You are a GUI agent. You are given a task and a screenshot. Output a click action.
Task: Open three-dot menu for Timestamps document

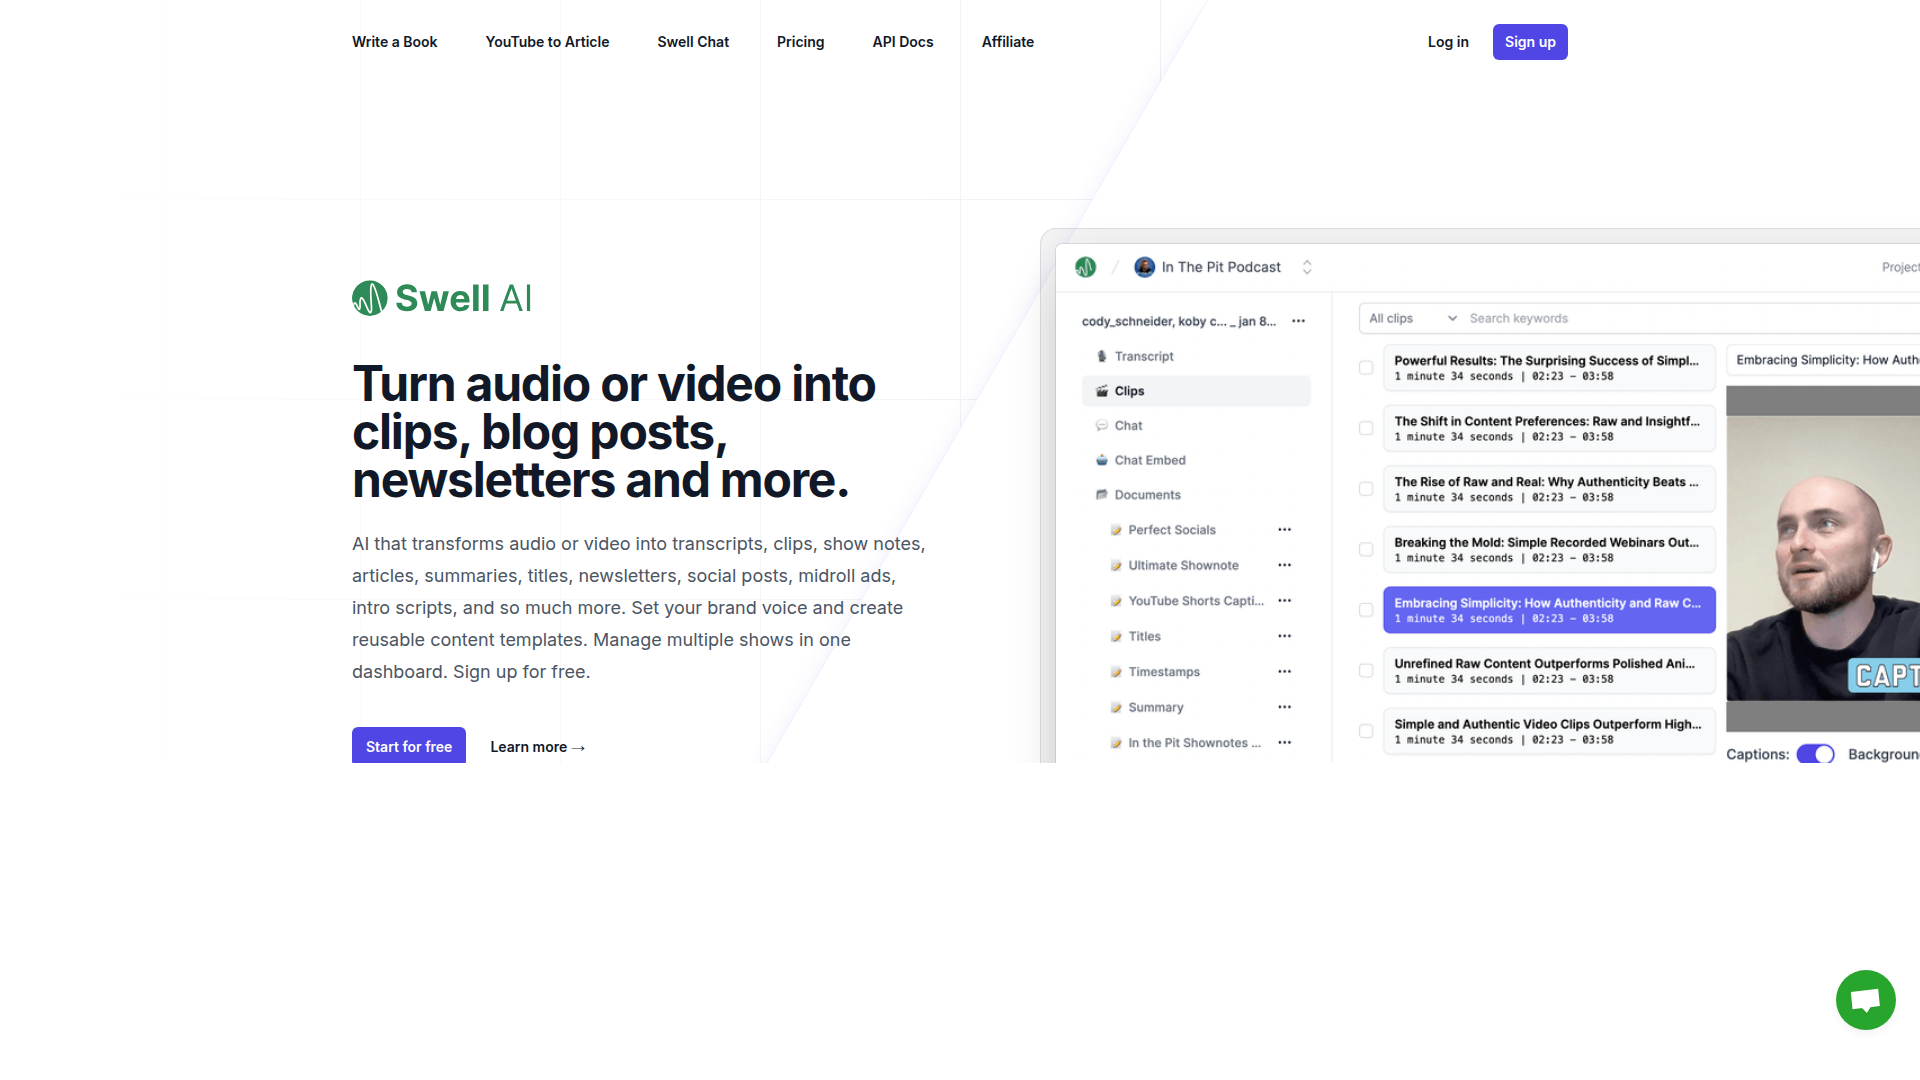1284,672
